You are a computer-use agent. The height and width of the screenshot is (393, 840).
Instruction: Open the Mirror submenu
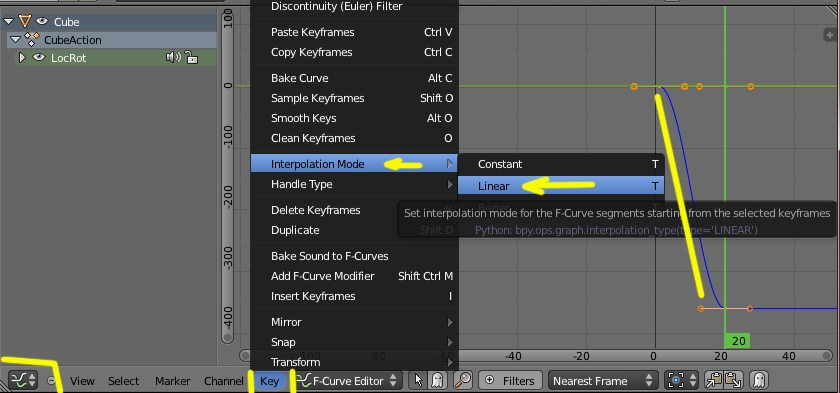pos(355,322)
